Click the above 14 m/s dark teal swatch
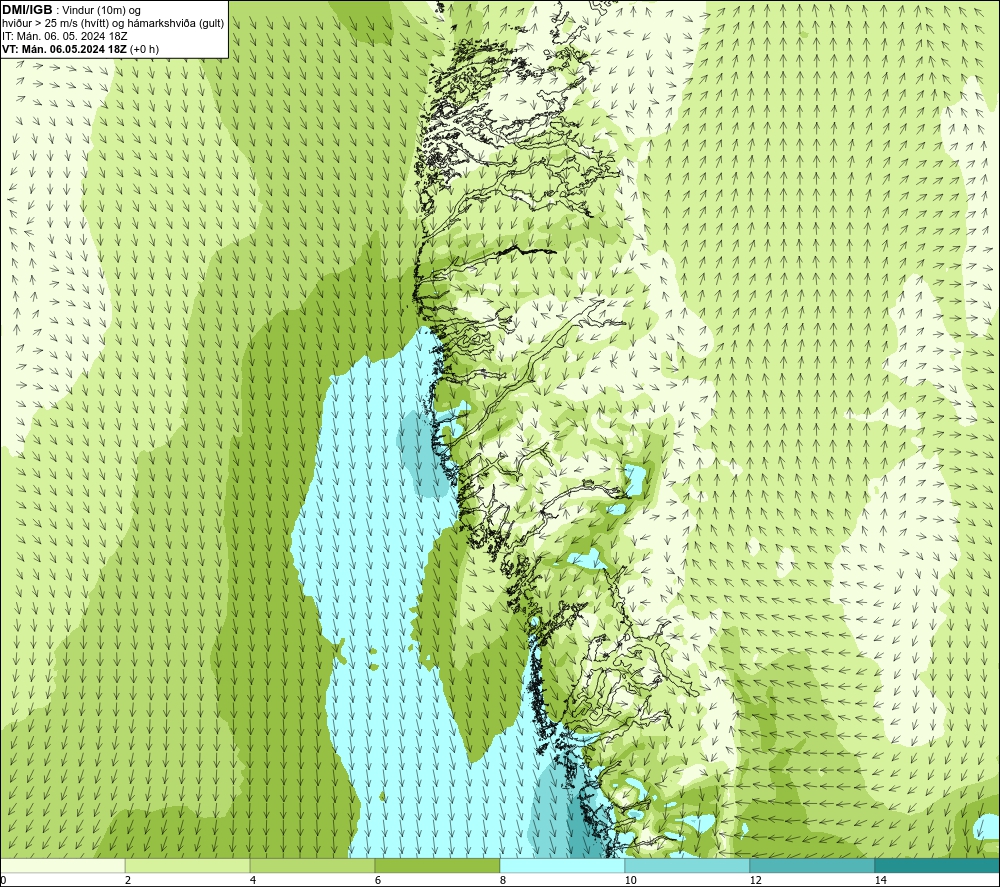Viewport: 1000px width, 887px height. (938, 865)
